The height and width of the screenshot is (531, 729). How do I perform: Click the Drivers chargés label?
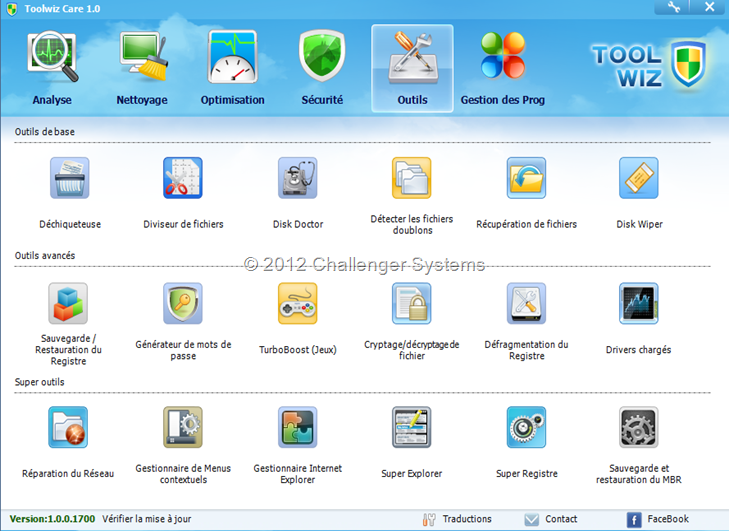pyautogui.click(x=638, y=350)
